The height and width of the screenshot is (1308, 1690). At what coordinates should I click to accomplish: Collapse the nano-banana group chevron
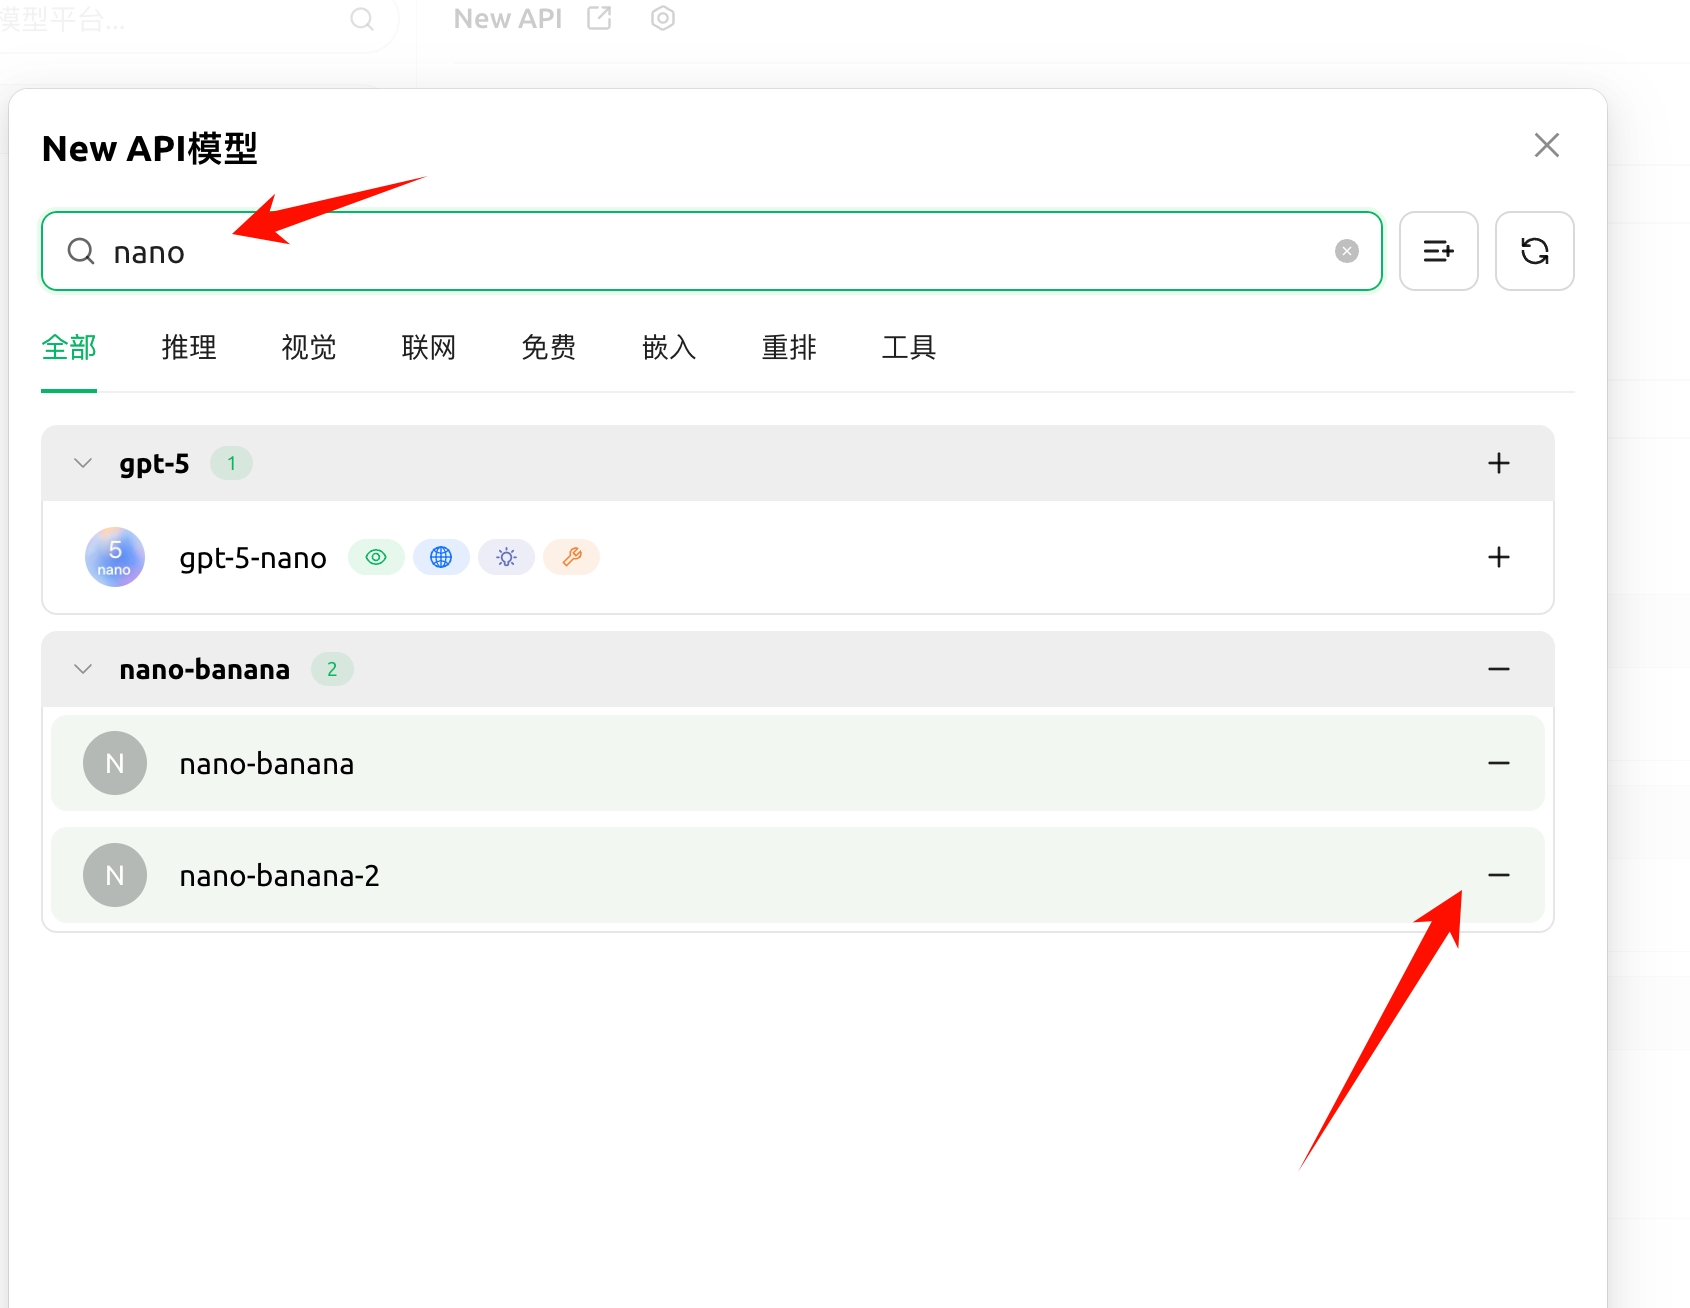82,669
